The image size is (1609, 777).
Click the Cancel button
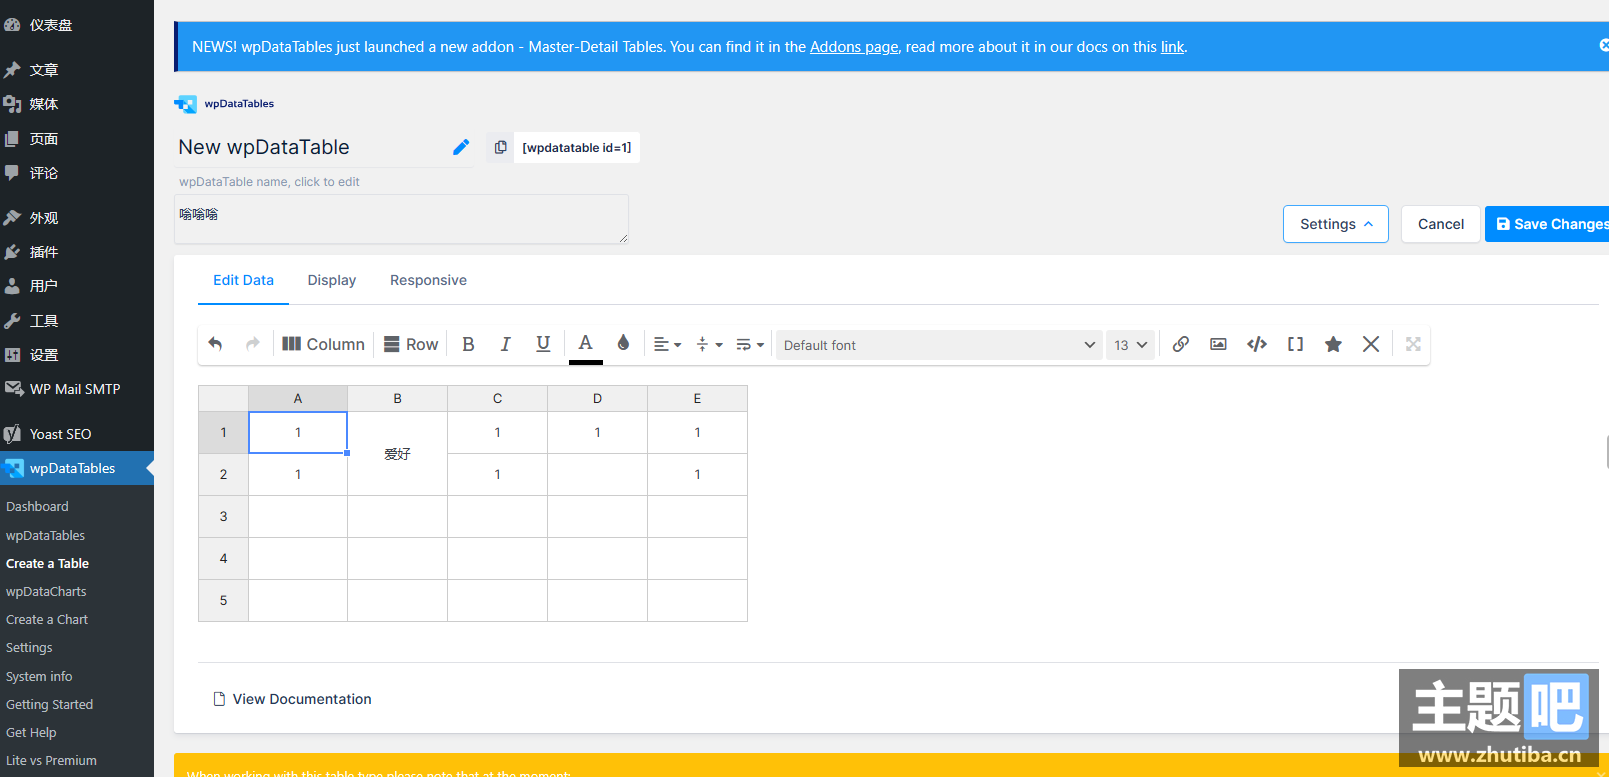pyautogui.click(x=1441, y=224)
